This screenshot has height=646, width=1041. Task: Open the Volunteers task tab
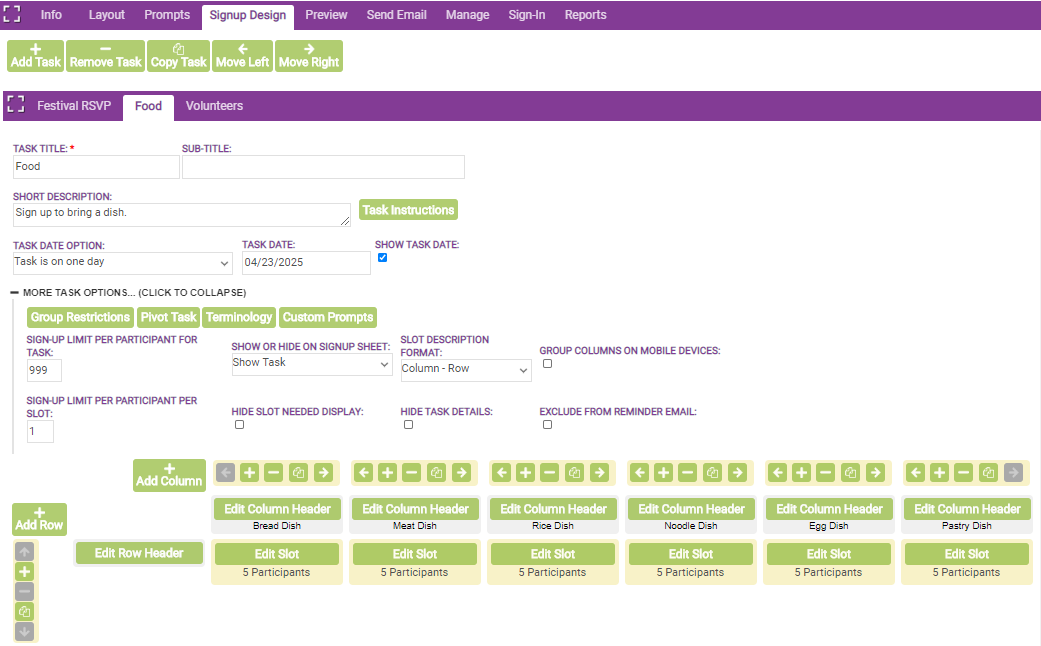(214, 106)
